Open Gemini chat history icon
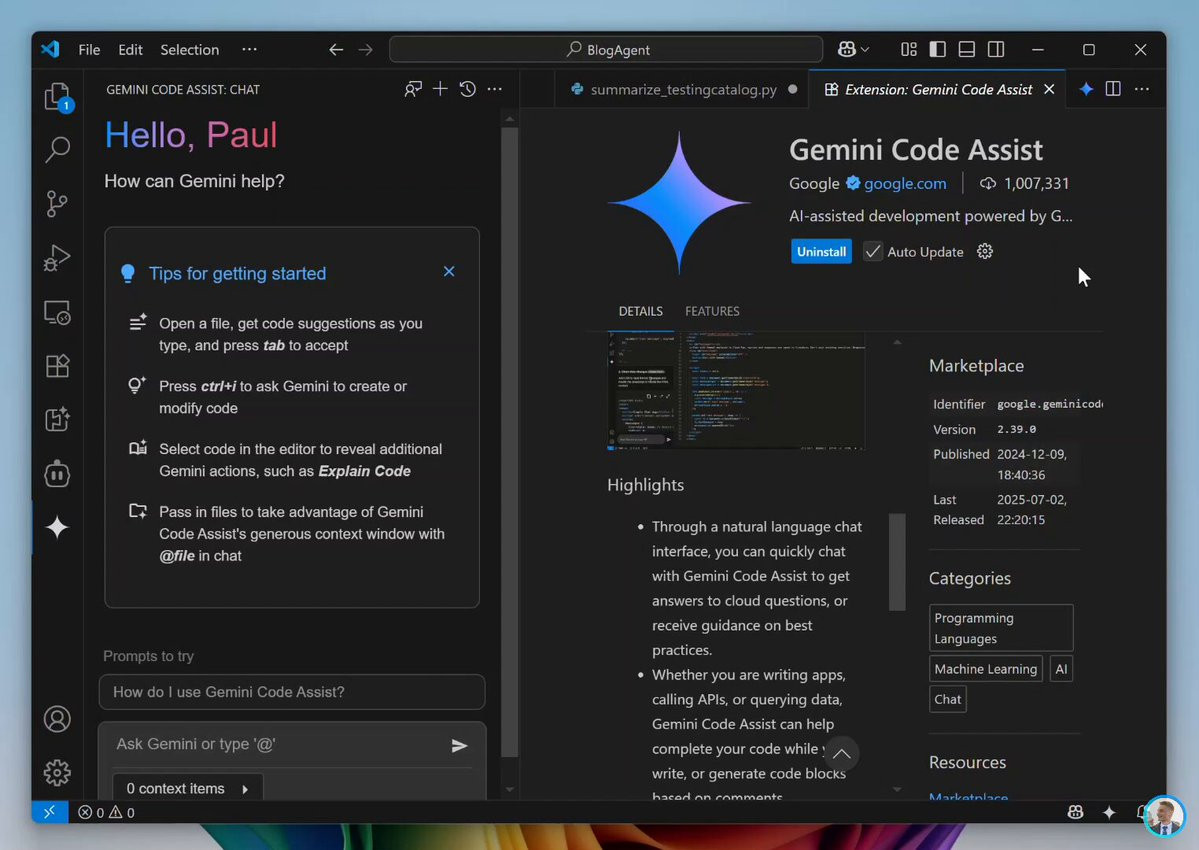Image resolution: width=1199 pixels, height=850 pixels. pyautogui.click(x=468, y=89)
